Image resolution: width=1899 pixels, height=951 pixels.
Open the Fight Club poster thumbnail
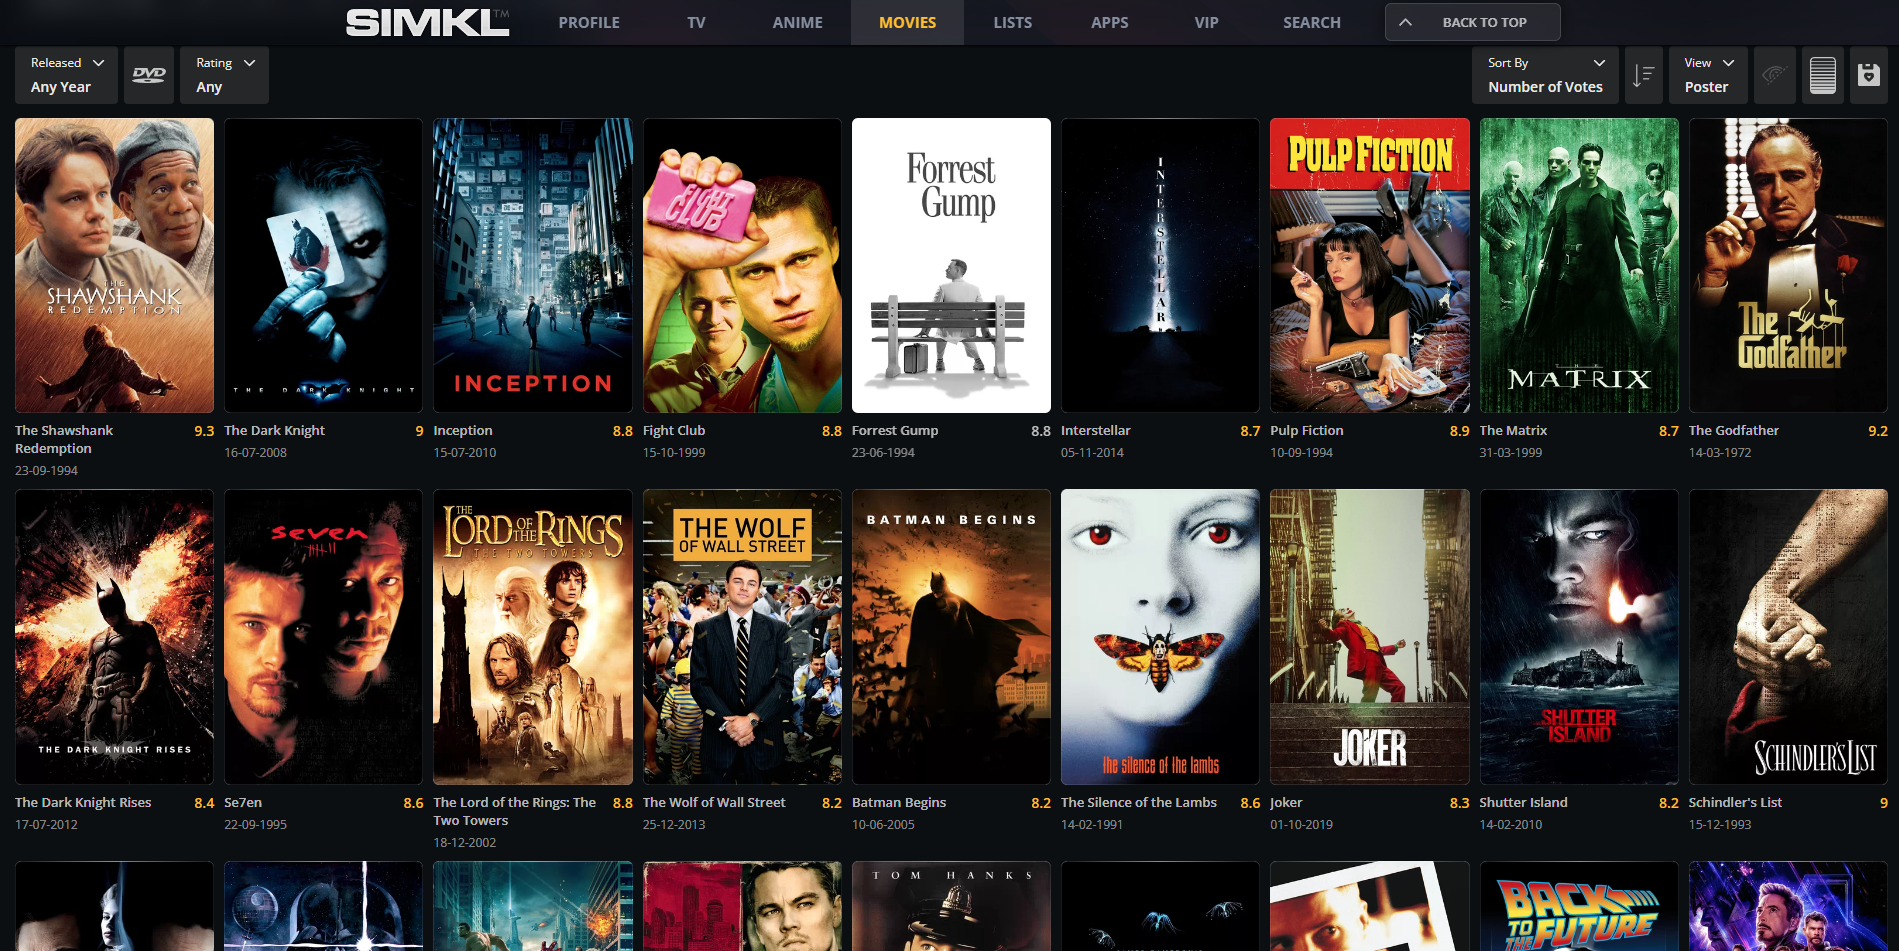(741, 265)
